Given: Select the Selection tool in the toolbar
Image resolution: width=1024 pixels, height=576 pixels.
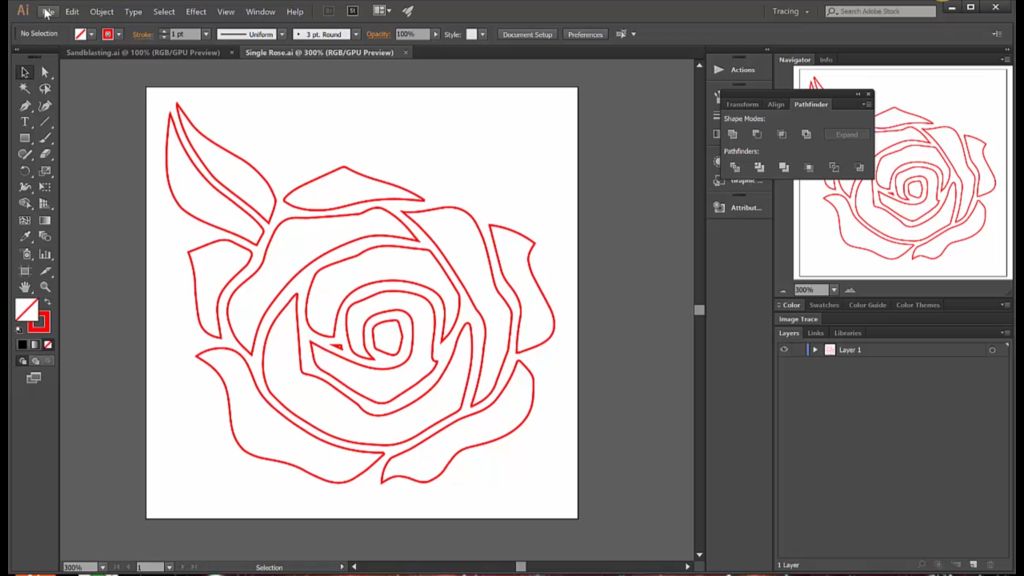Looking at the screenshot, I should [x=25, y=72].
